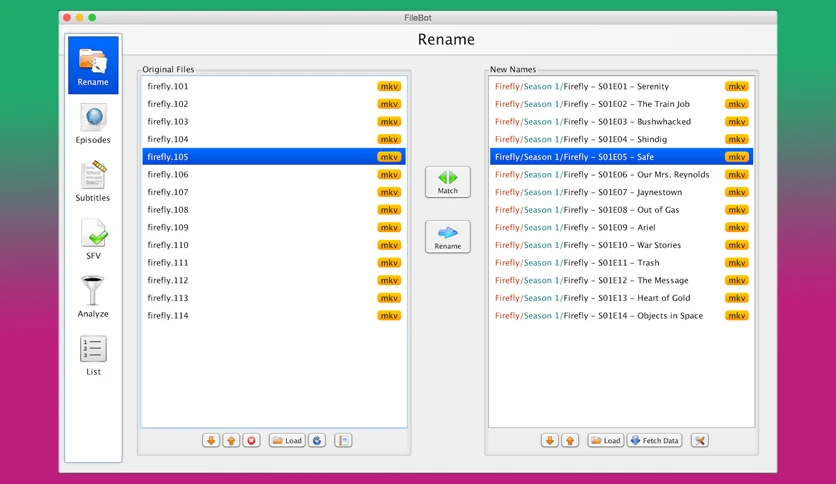
Task: Select firefly.113 in Original Files
Action: pyautogui.click(x=274, y=297)
